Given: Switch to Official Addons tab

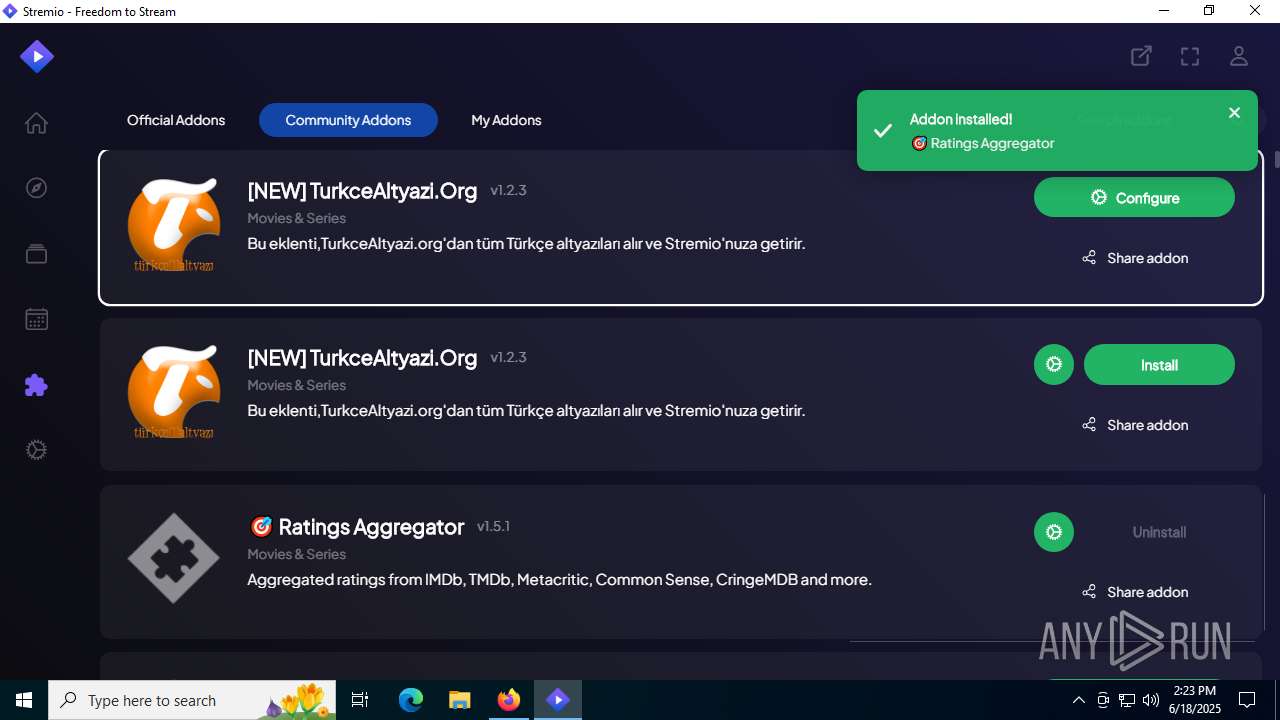Looking at the screenshot, I should 176,120.
